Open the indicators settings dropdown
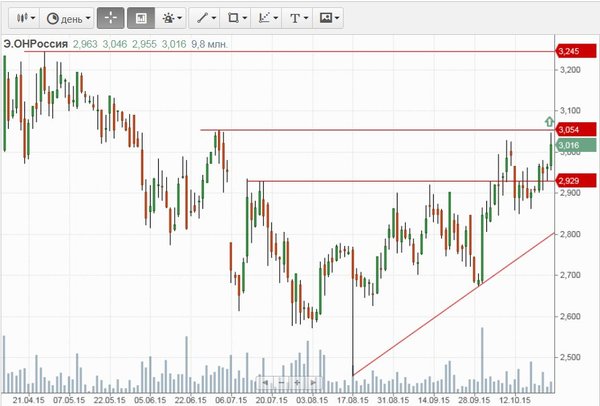600x406 pixels. [x=172, y=18]
